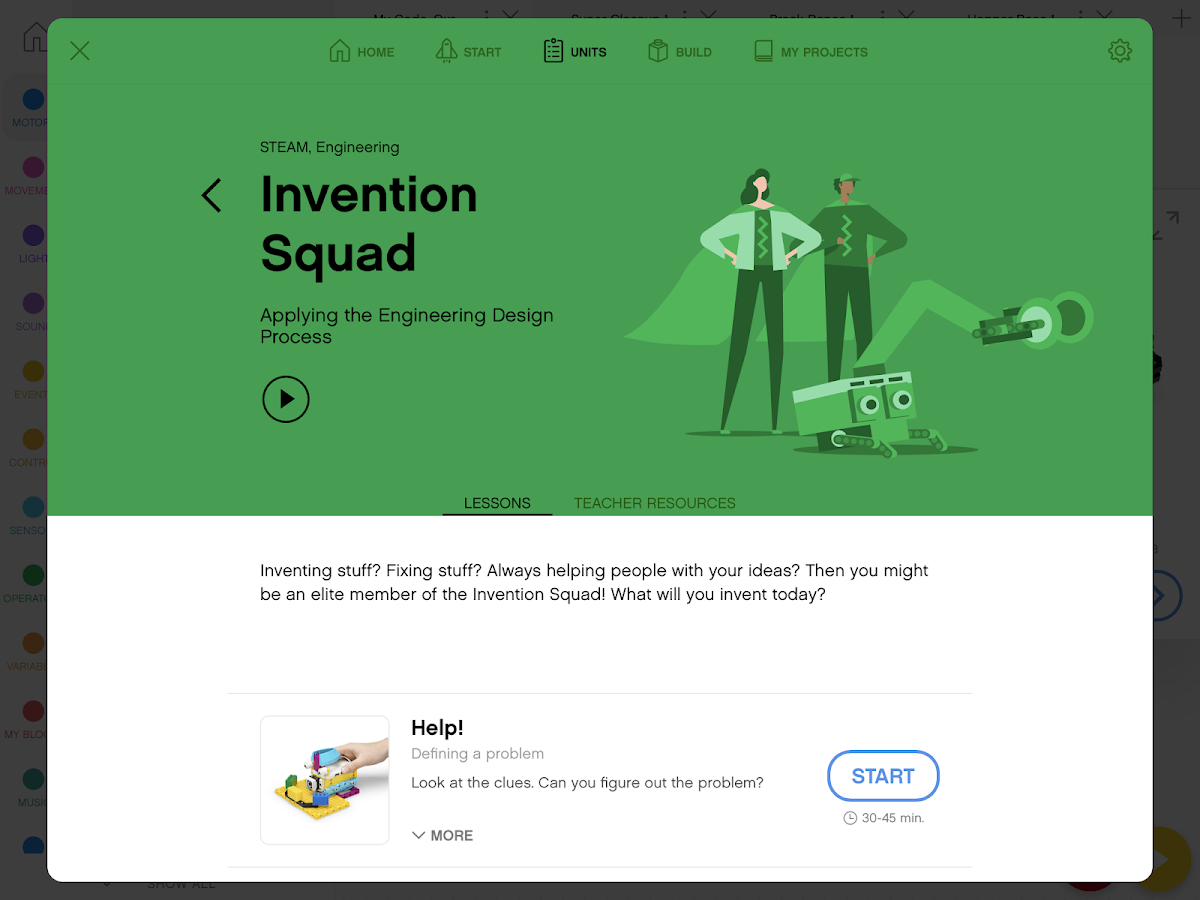Go to the Home section

tap(362, 51)
